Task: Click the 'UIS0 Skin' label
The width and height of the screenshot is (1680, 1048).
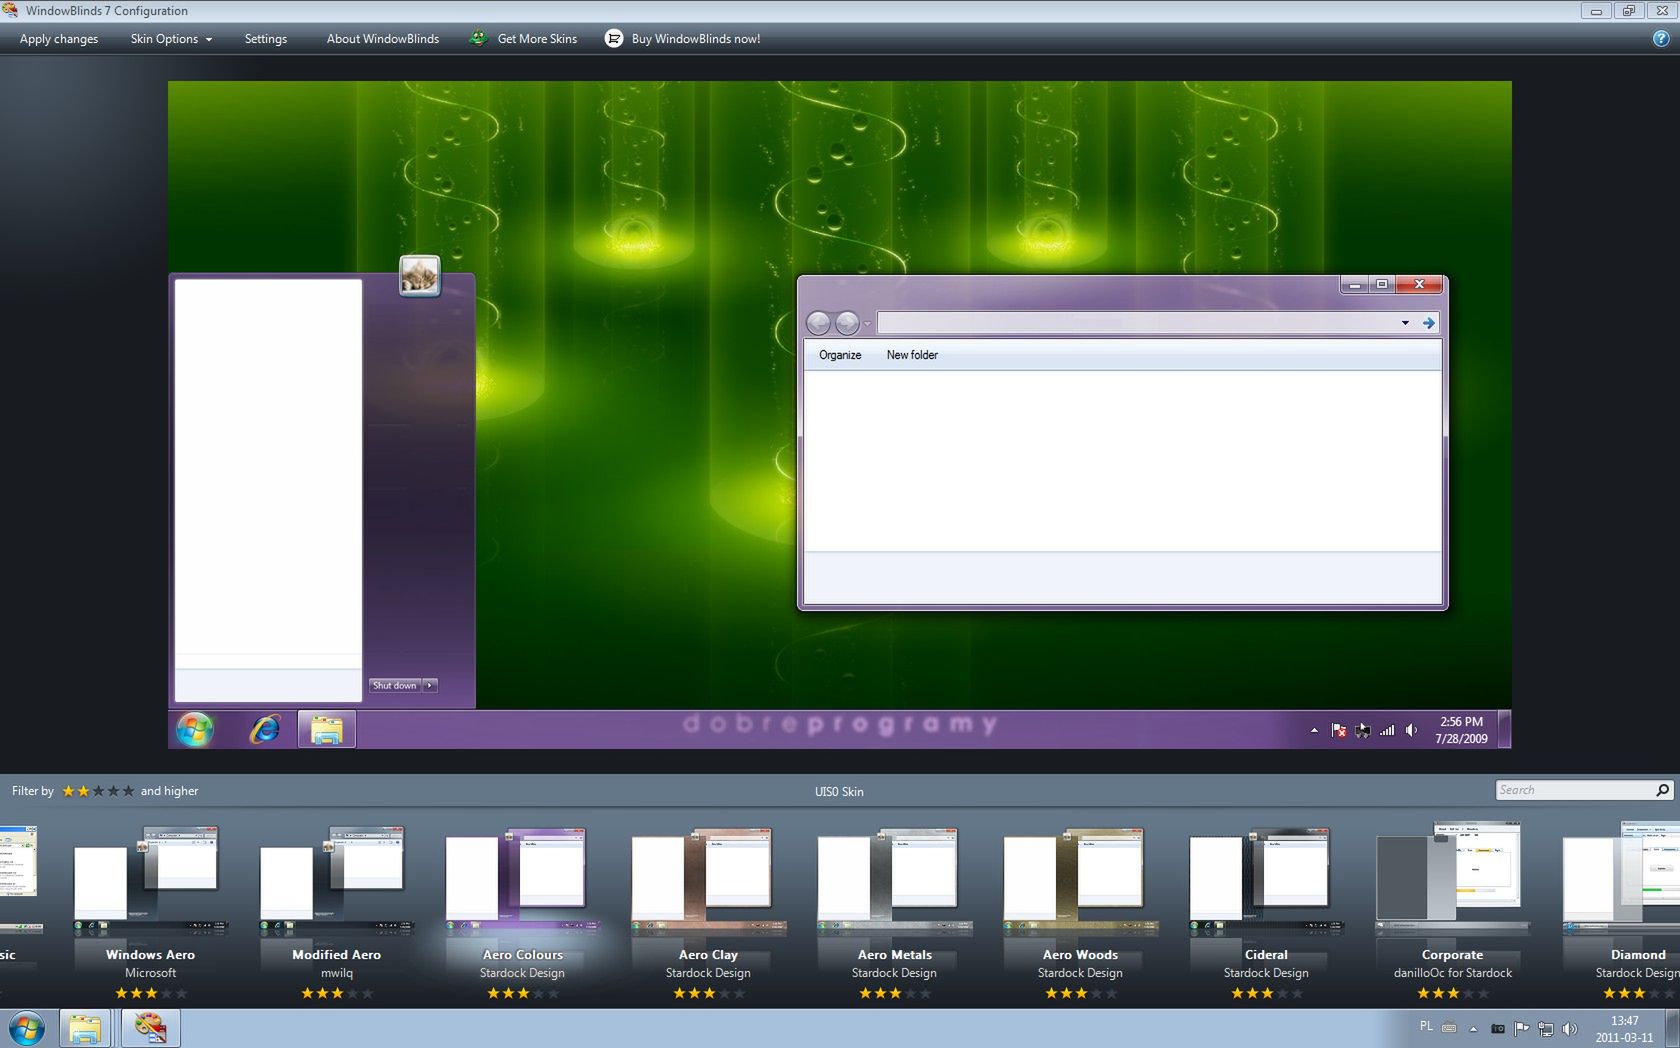Action: point(839,791)
